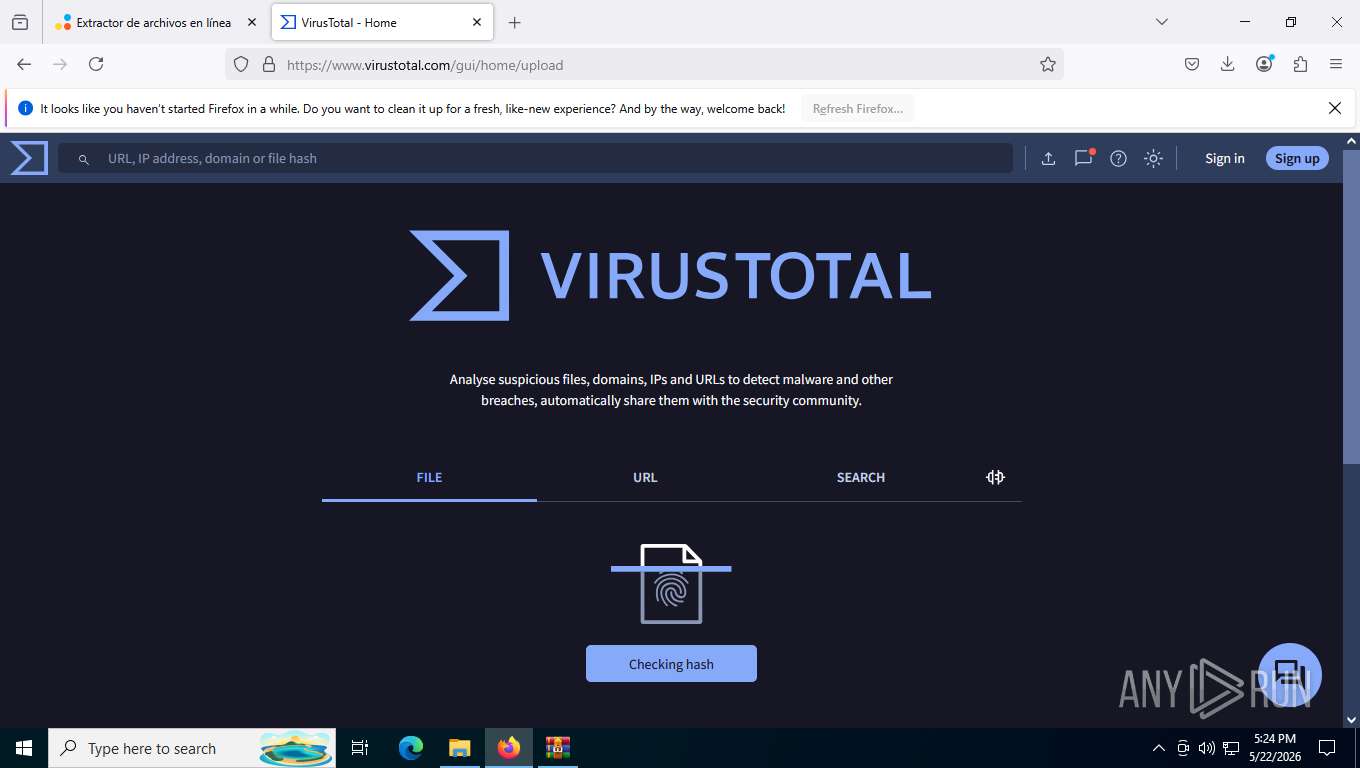
Task: Open the network tray icon
Action: pos(1231,748)
